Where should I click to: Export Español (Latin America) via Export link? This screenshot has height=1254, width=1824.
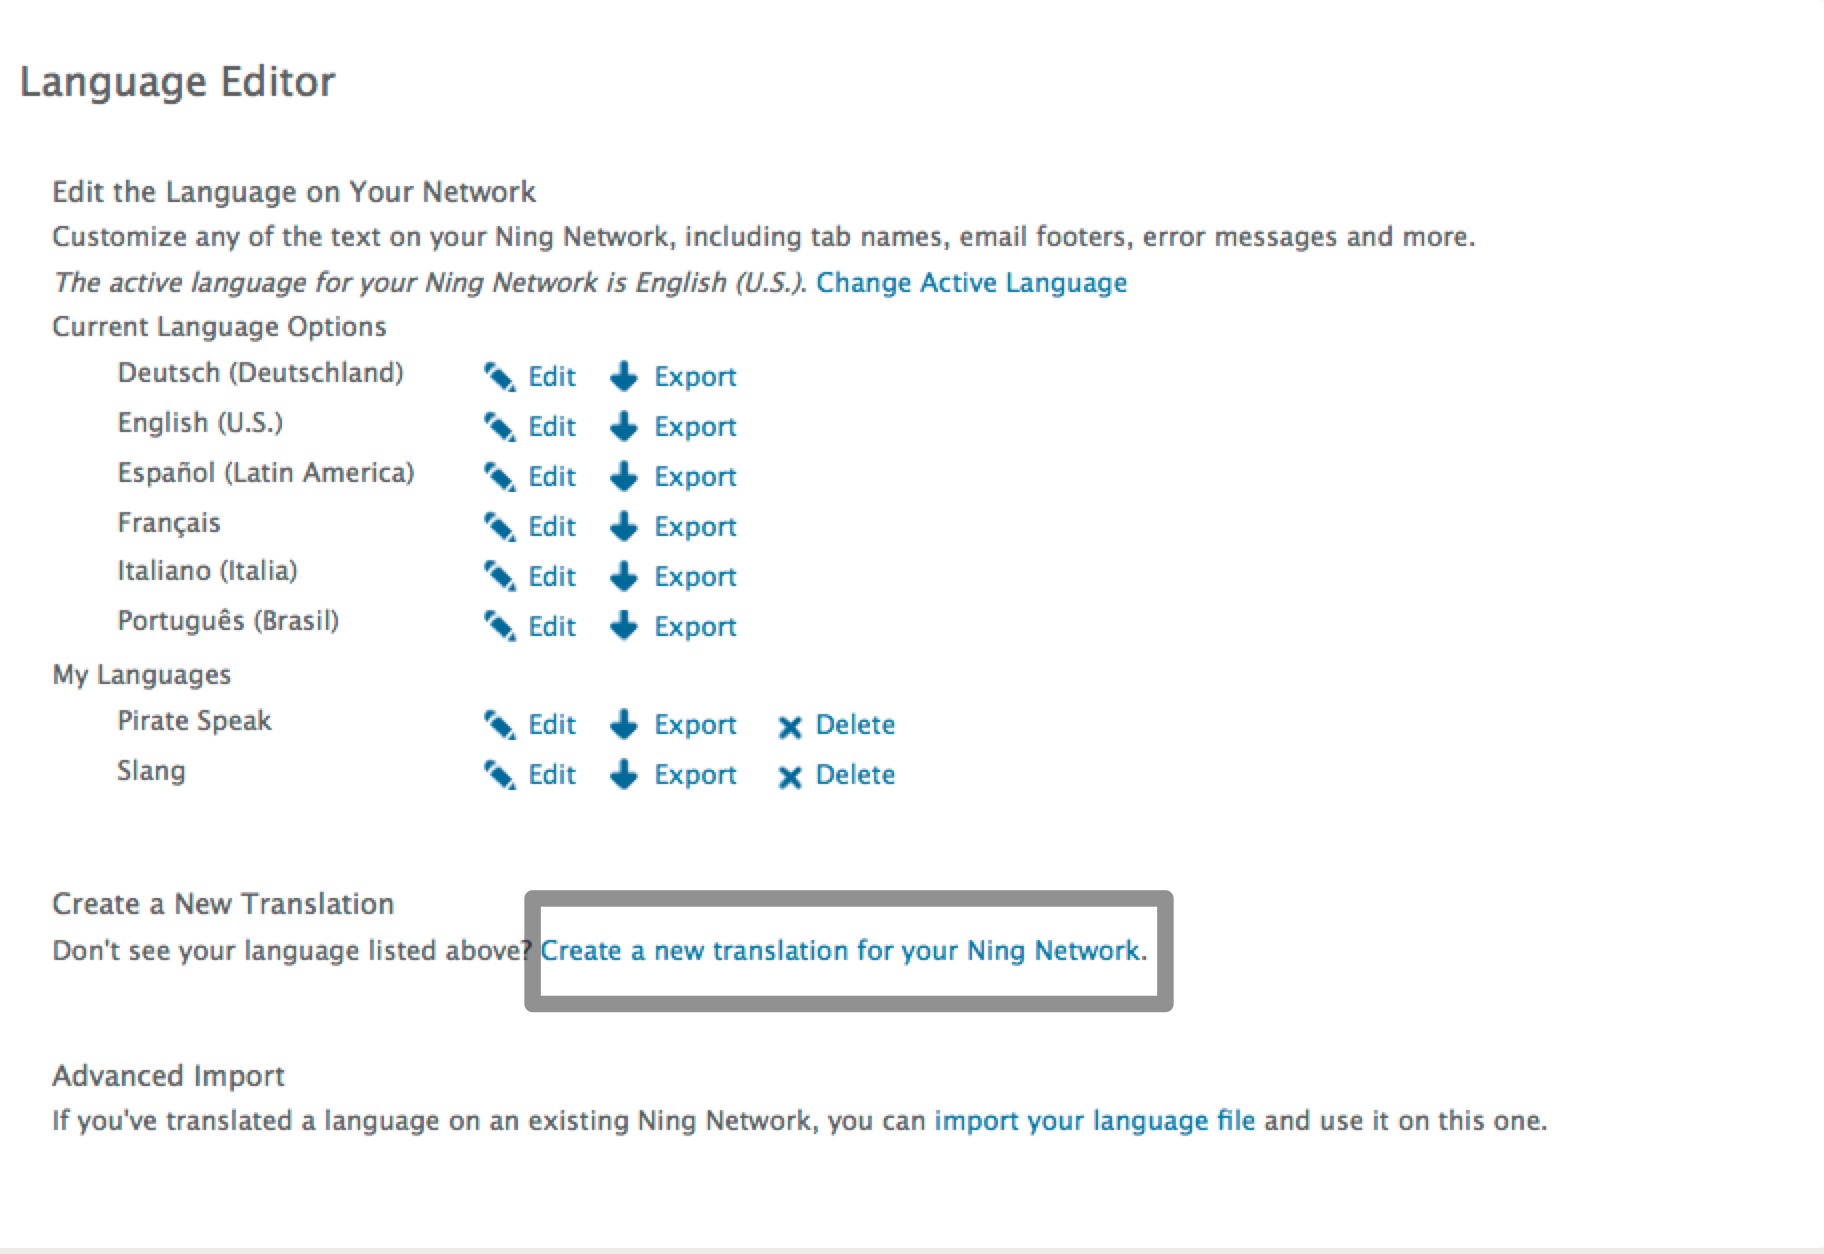(695, 478)
